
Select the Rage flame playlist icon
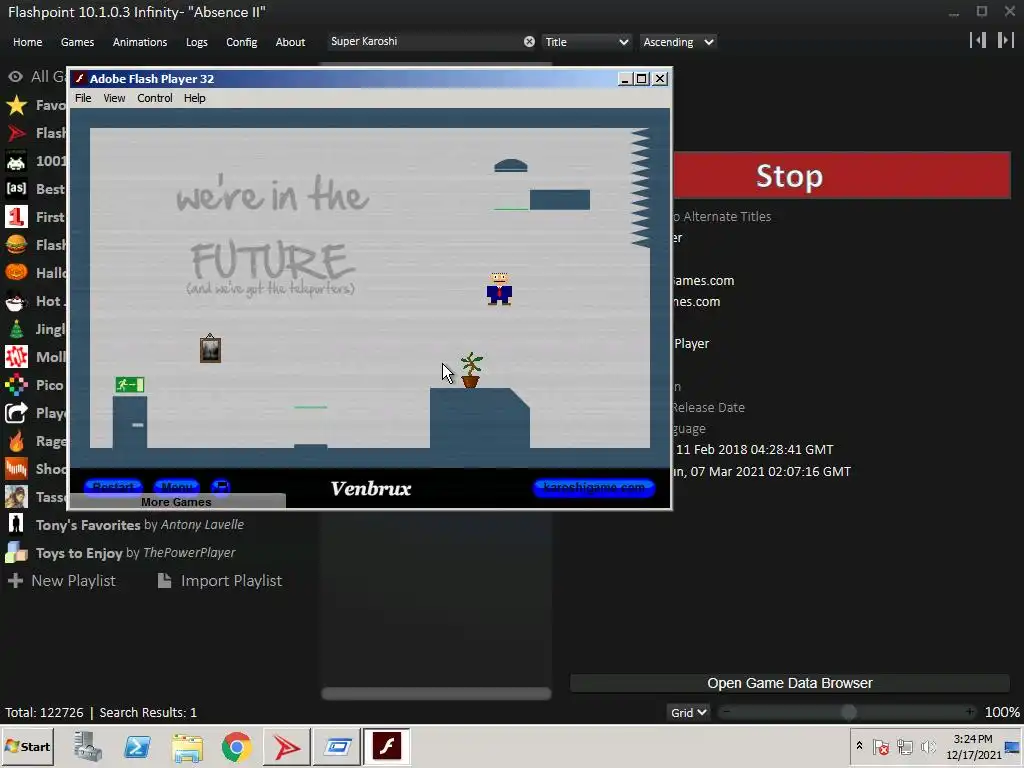coord(16,441)
